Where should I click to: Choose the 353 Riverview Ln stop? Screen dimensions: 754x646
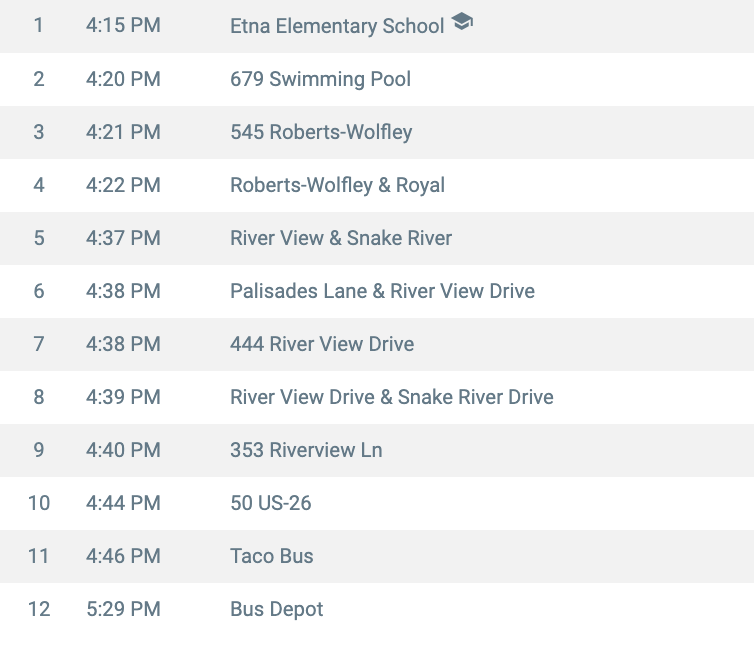click(306, 450)
